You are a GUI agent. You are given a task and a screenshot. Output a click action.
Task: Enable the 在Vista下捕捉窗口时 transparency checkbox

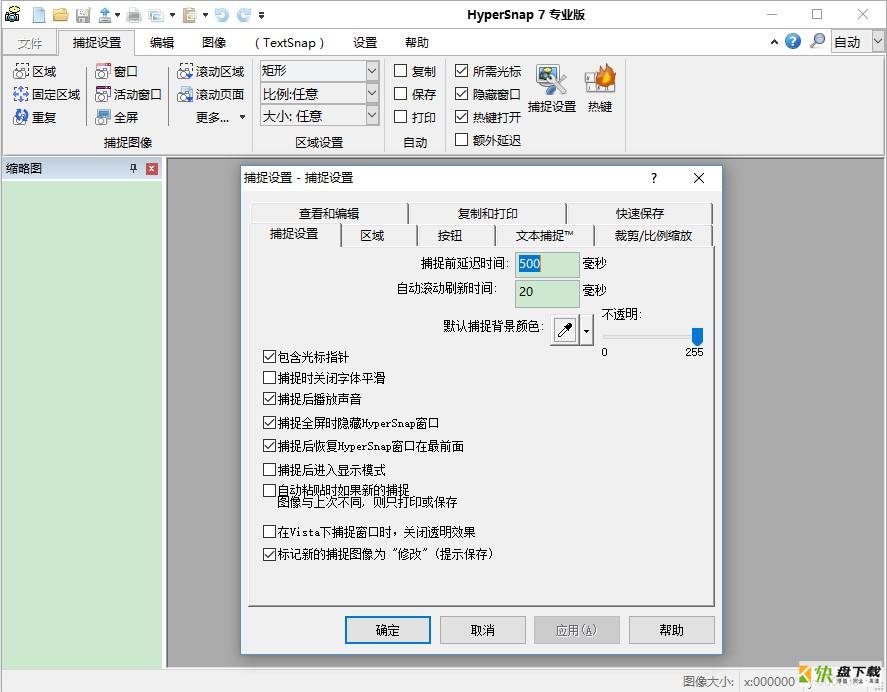(269, 532)
